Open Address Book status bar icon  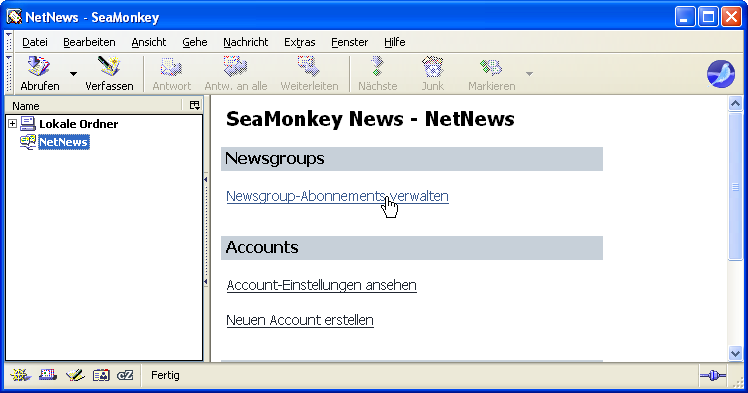point(101,375)
